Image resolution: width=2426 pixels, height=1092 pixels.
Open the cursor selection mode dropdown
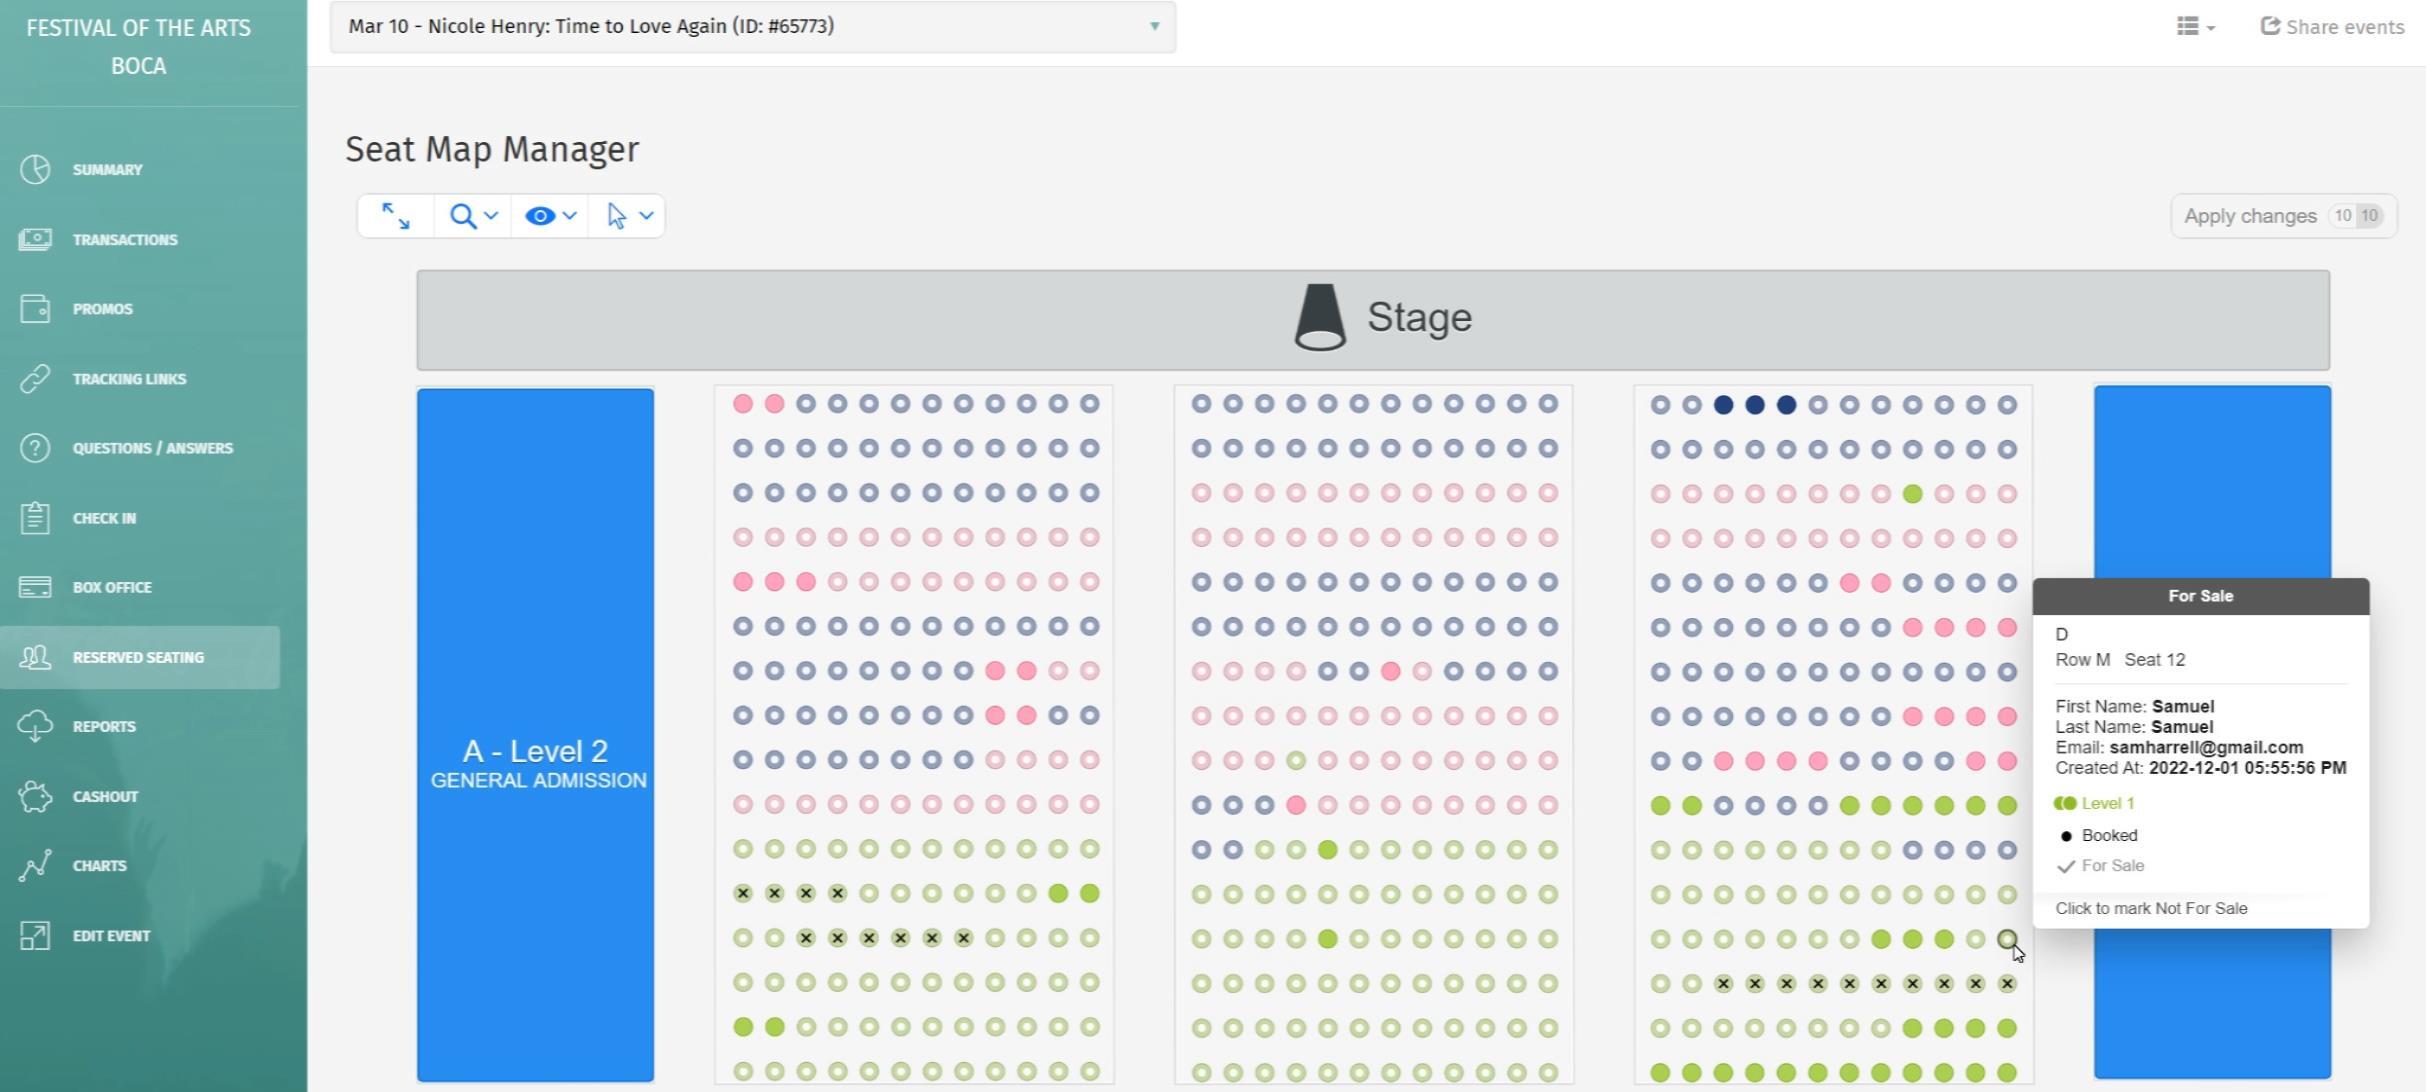628,216
